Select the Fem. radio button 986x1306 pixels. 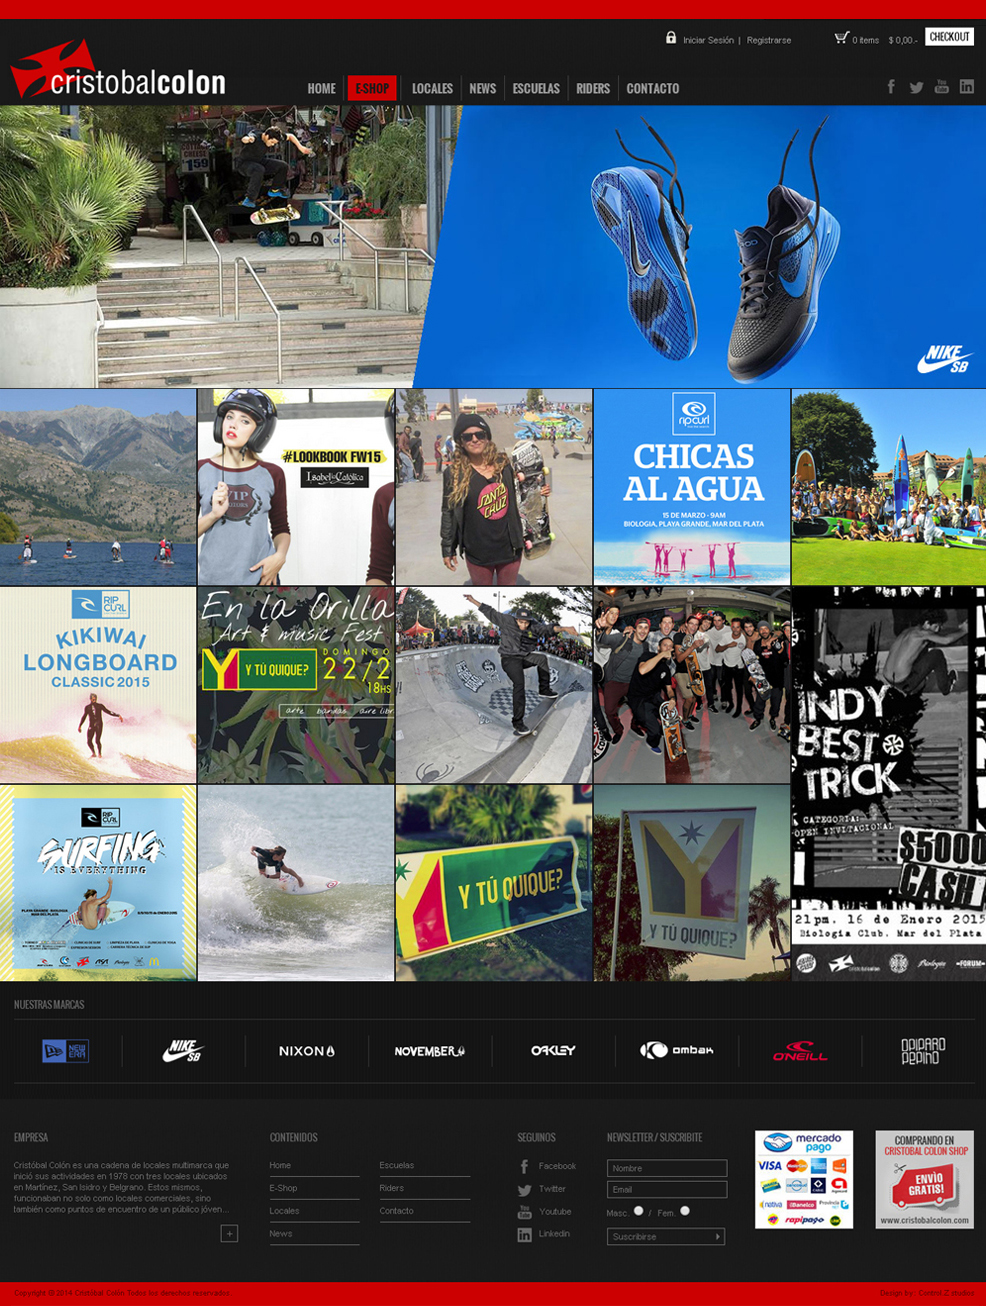(x=685, y=1211)
